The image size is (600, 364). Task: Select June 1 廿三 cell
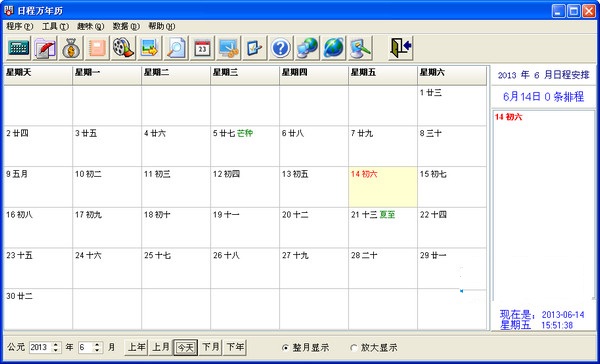pyautogui.click(x=452, y=105)
